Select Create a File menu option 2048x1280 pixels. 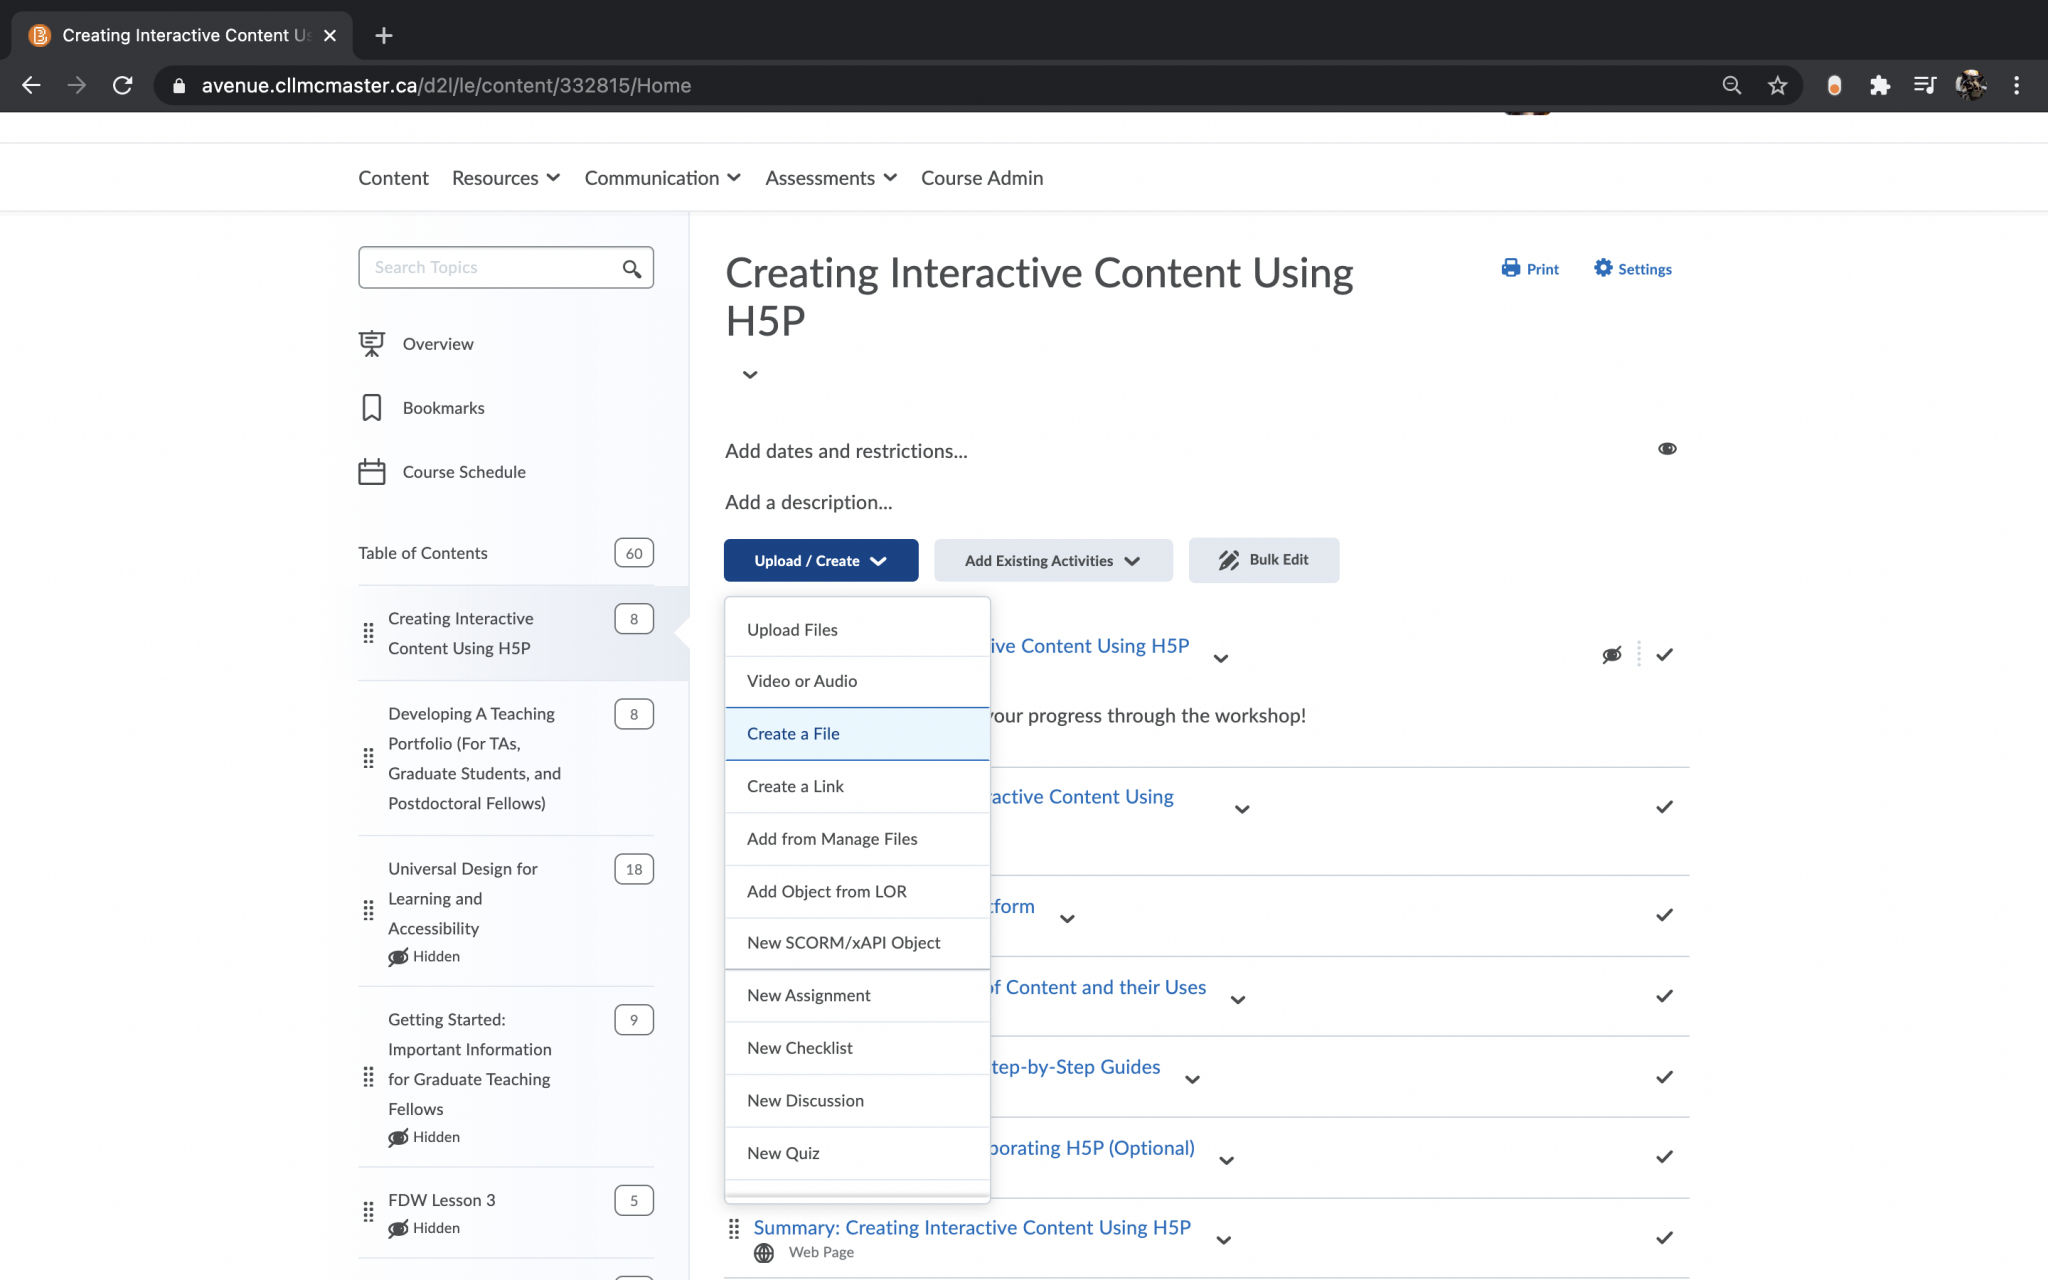(793, 734)
